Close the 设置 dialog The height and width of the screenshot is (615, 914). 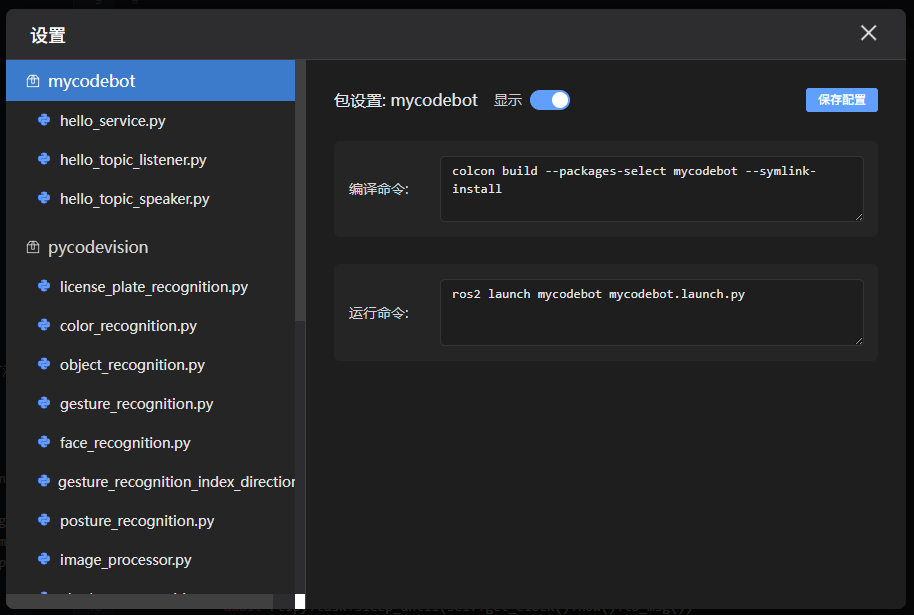pyautogui.click(x=868, y=33)
